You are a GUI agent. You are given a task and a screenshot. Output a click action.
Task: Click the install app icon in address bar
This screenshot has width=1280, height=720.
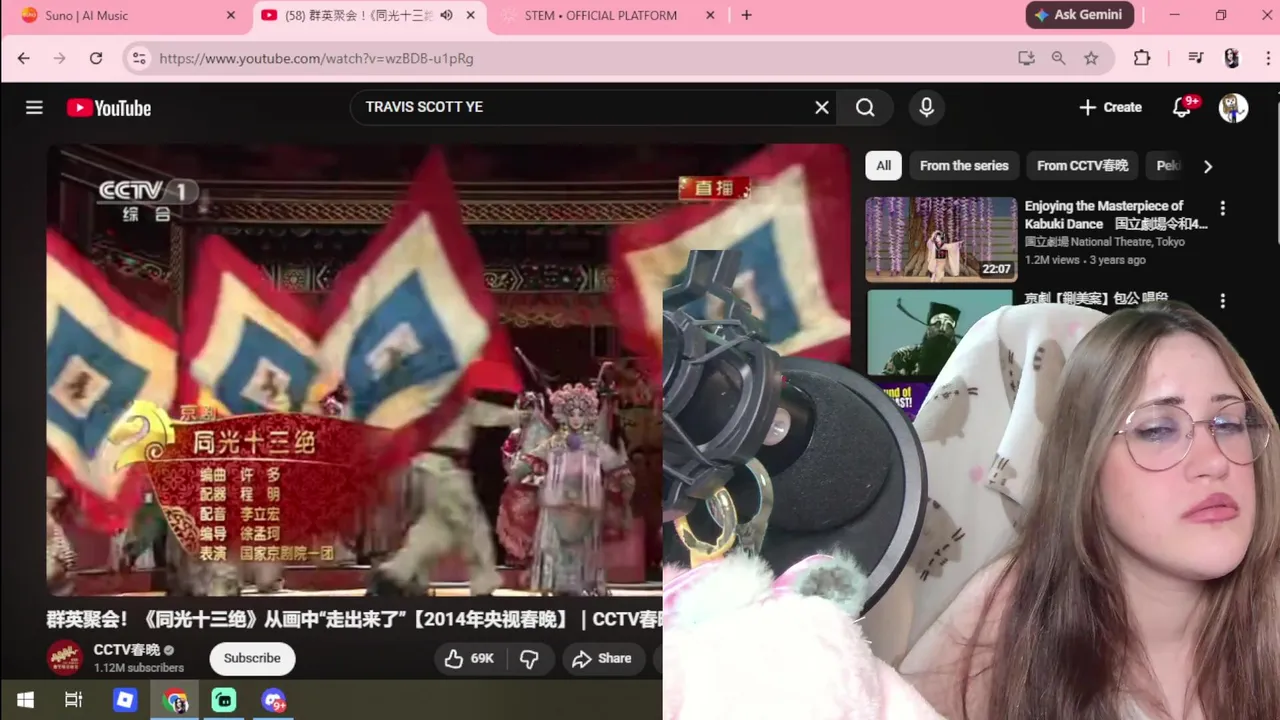[1026, 58]
